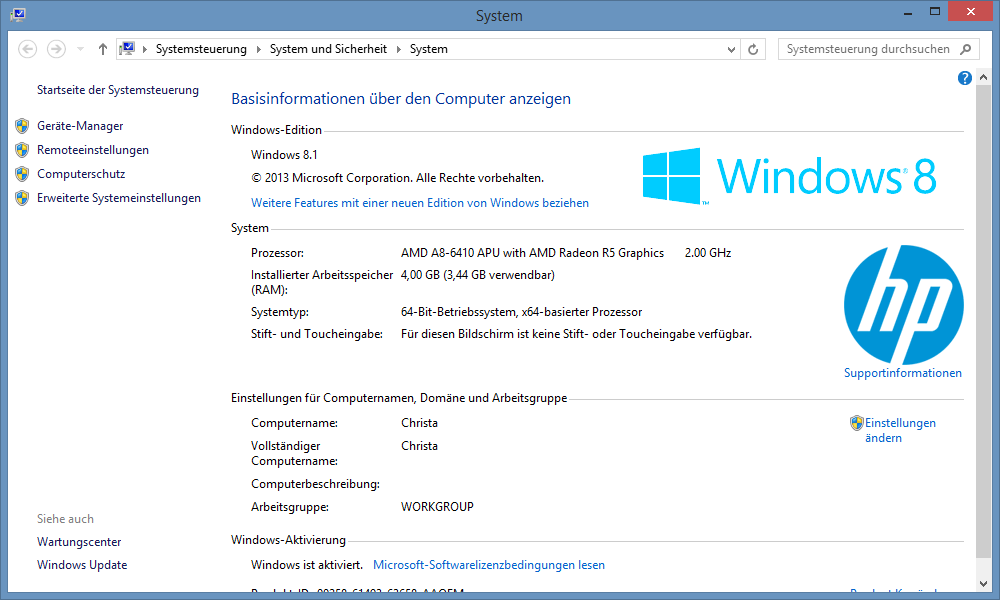The height and width of the screenshot is (600, 1000).
Task: Click the back navigation arrow
Action: click(x=27, y=49)
